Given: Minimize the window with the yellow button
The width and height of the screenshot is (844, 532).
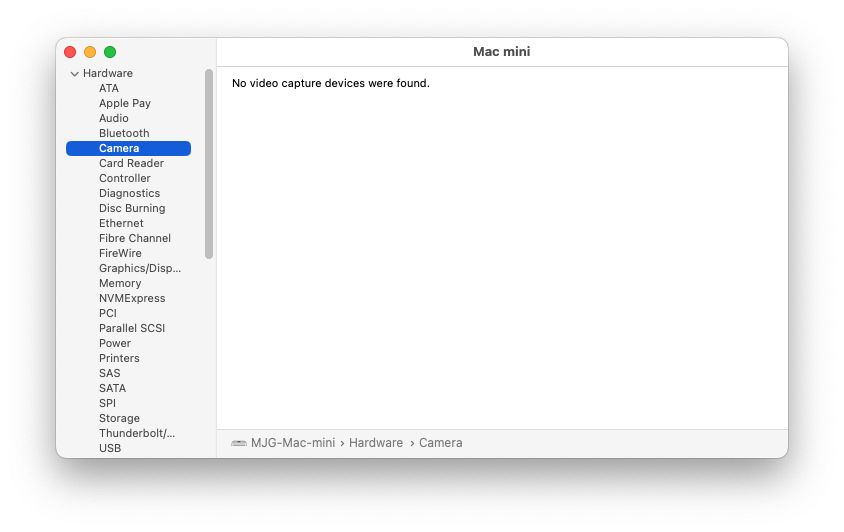Looking at the screenshot, I should 90,52.
